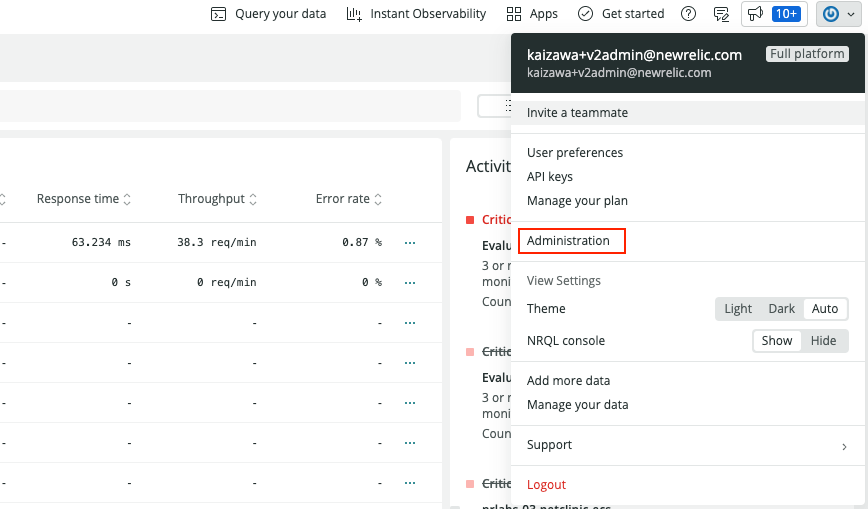Click the 0 req/min throughput value
Image resolution: width=868 pixels, height=509 pixels.
point(226,282)
